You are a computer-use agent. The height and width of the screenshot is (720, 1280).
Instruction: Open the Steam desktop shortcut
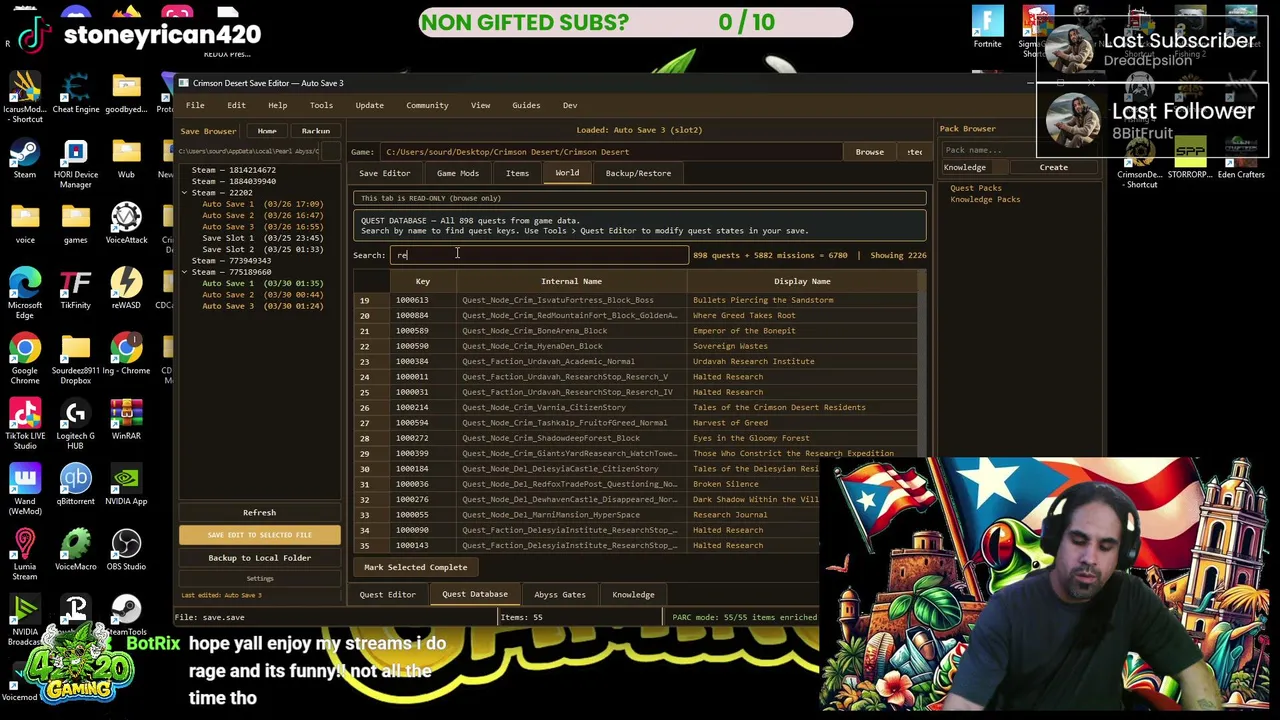pos(25,160)
